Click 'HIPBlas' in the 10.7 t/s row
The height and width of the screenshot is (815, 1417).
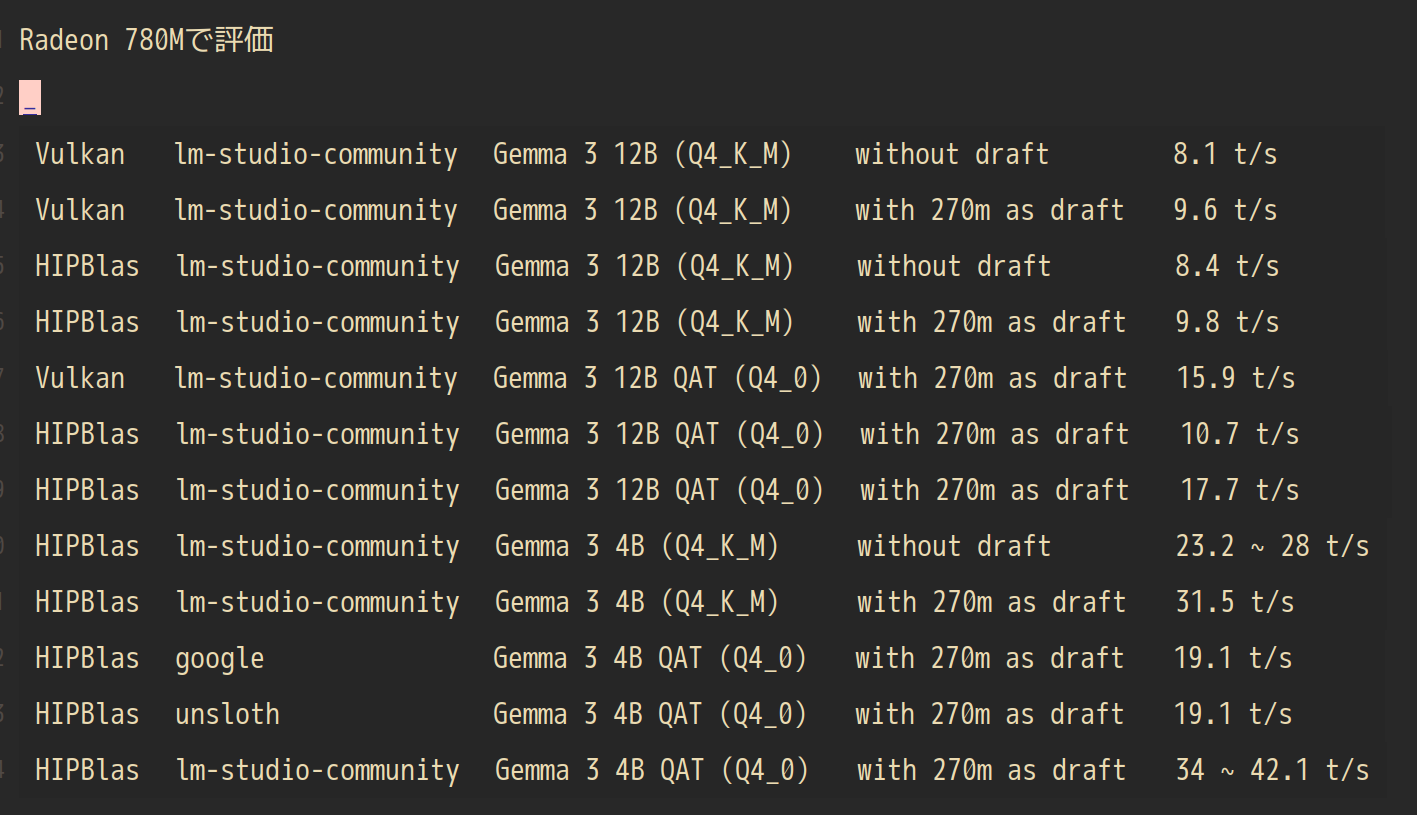(87, 434)
